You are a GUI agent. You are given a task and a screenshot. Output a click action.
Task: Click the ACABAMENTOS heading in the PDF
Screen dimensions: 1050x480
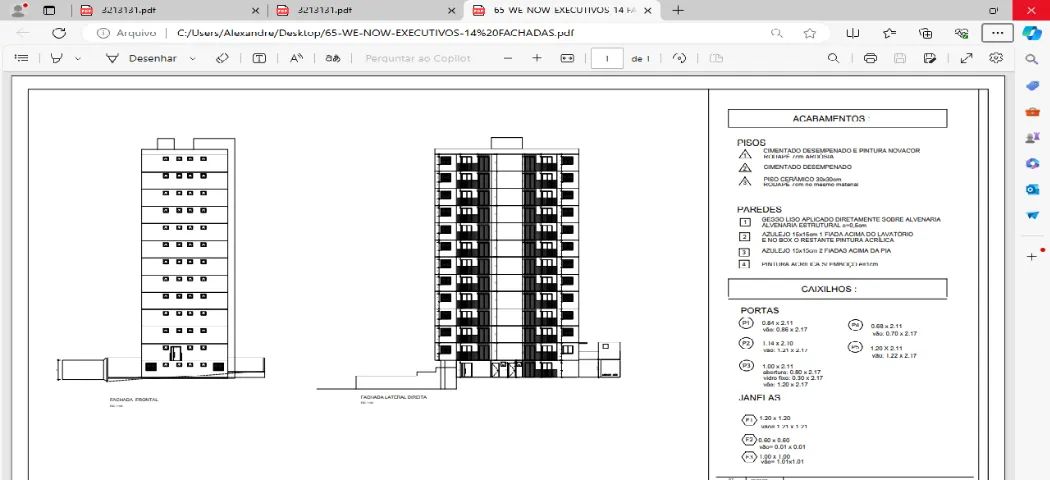pos(830,118)
